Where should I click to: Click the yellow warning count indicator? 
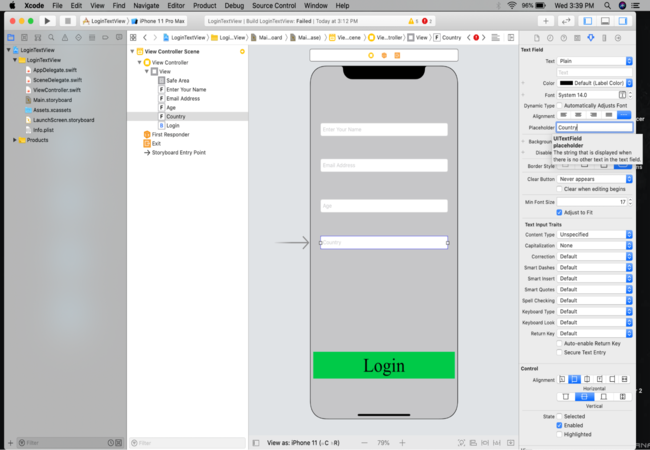coord(413,21)
